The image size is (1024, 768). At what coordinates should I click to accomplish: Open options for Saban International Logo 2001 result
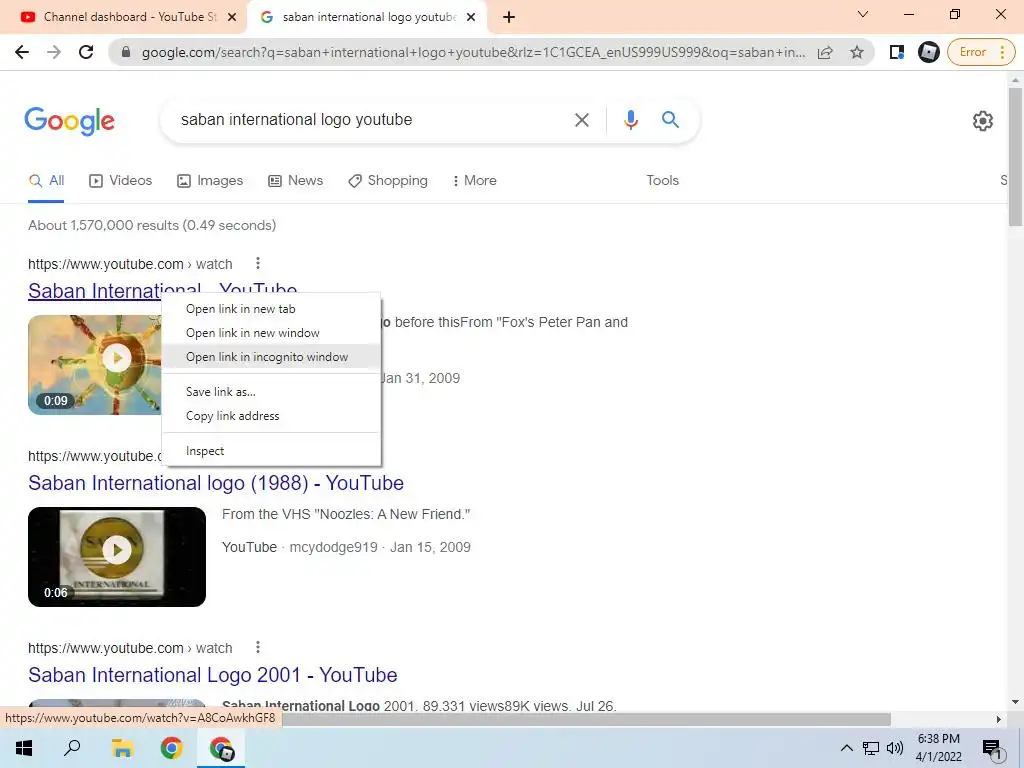tap(258, 647)
